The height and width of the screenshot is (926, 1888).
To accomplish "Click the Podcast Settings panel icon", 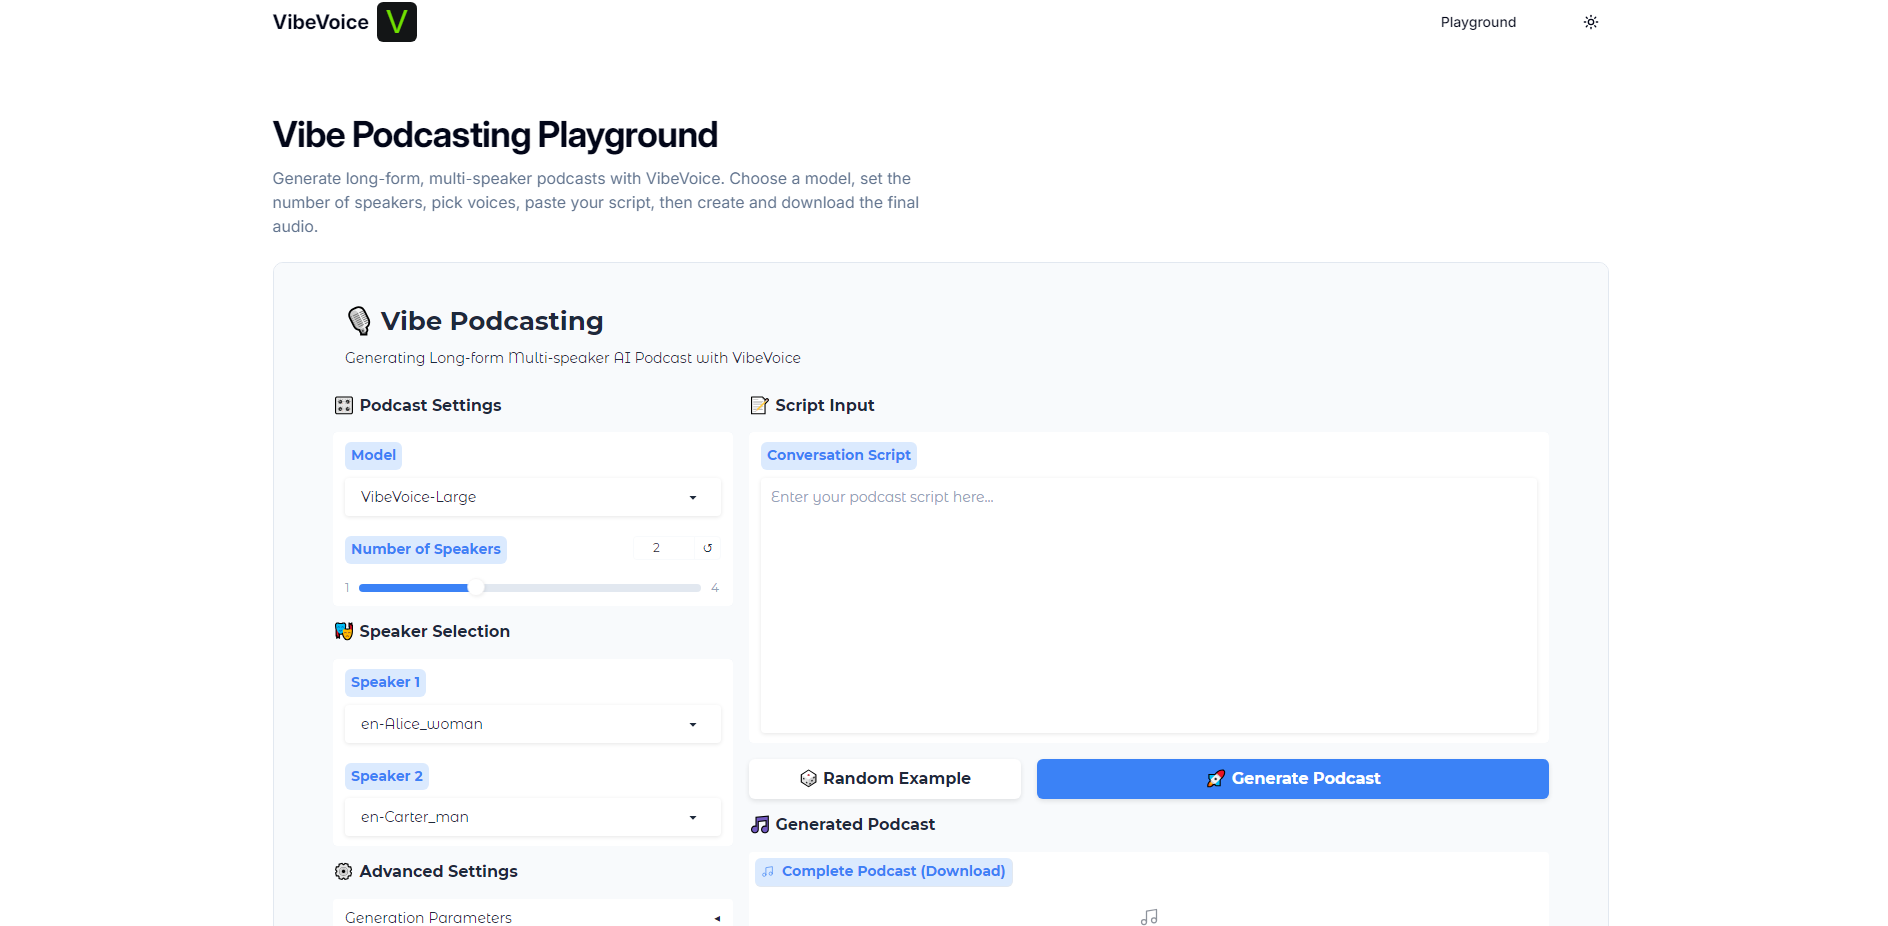I will point(344,405).
